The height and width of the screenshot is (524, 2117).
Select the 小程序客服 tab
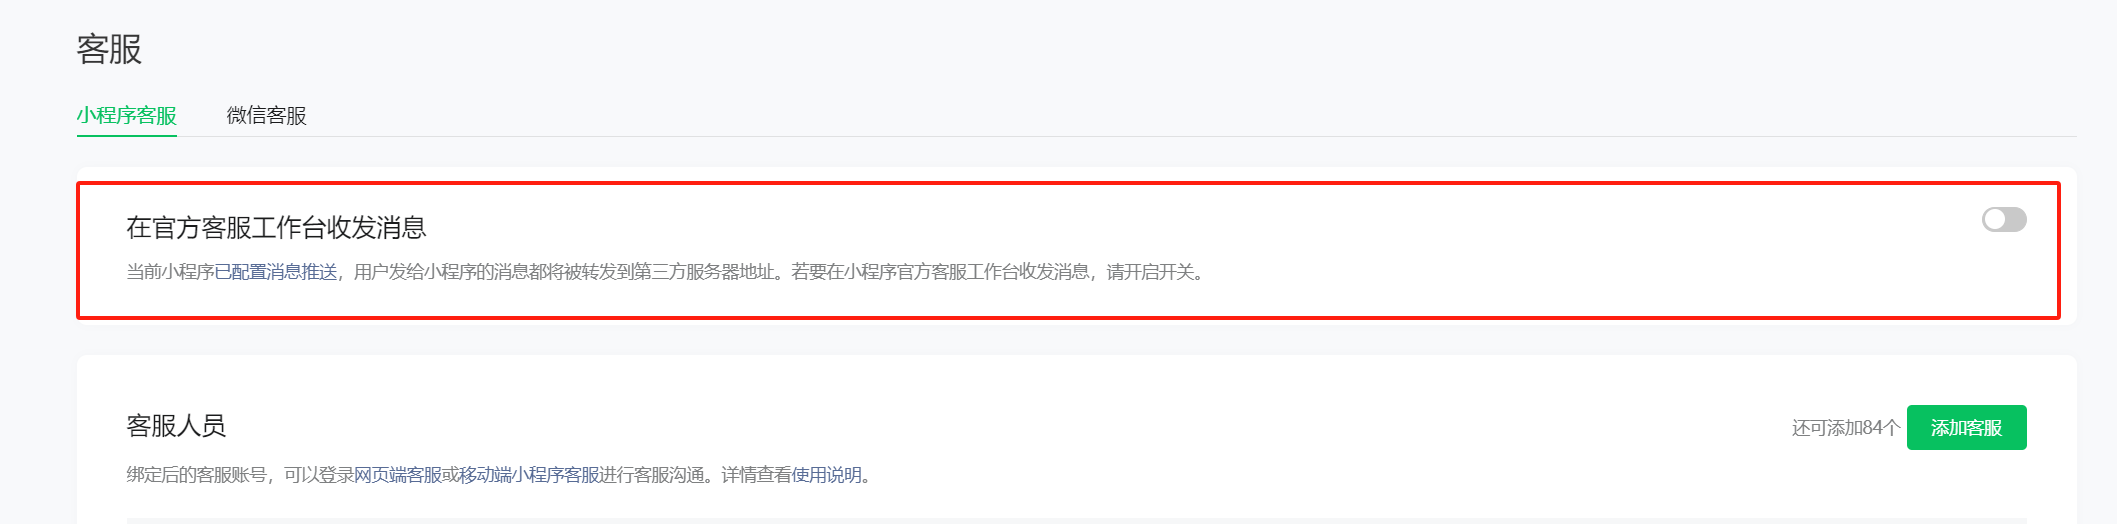pyautogui.click(x=127, y=116)
